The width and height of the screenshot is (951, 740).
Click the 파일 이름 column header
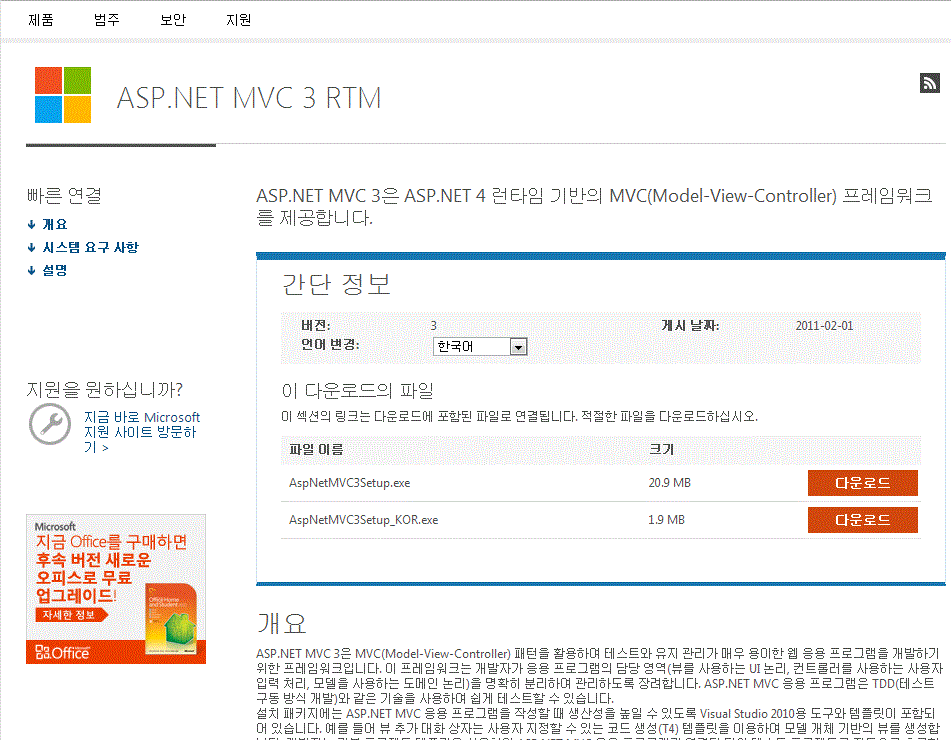pyautogui.click(x=316, y=449)
